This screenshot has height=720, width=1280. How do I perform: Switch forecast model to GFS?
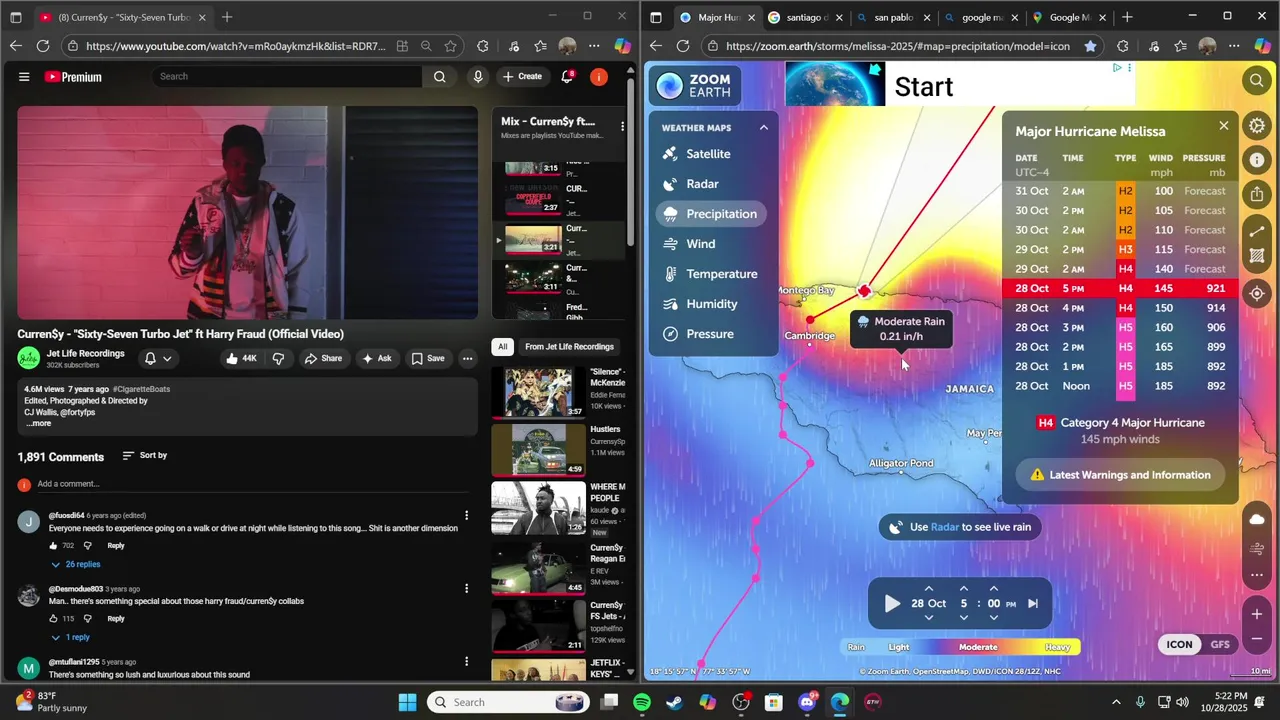[x=1220, y=645]
